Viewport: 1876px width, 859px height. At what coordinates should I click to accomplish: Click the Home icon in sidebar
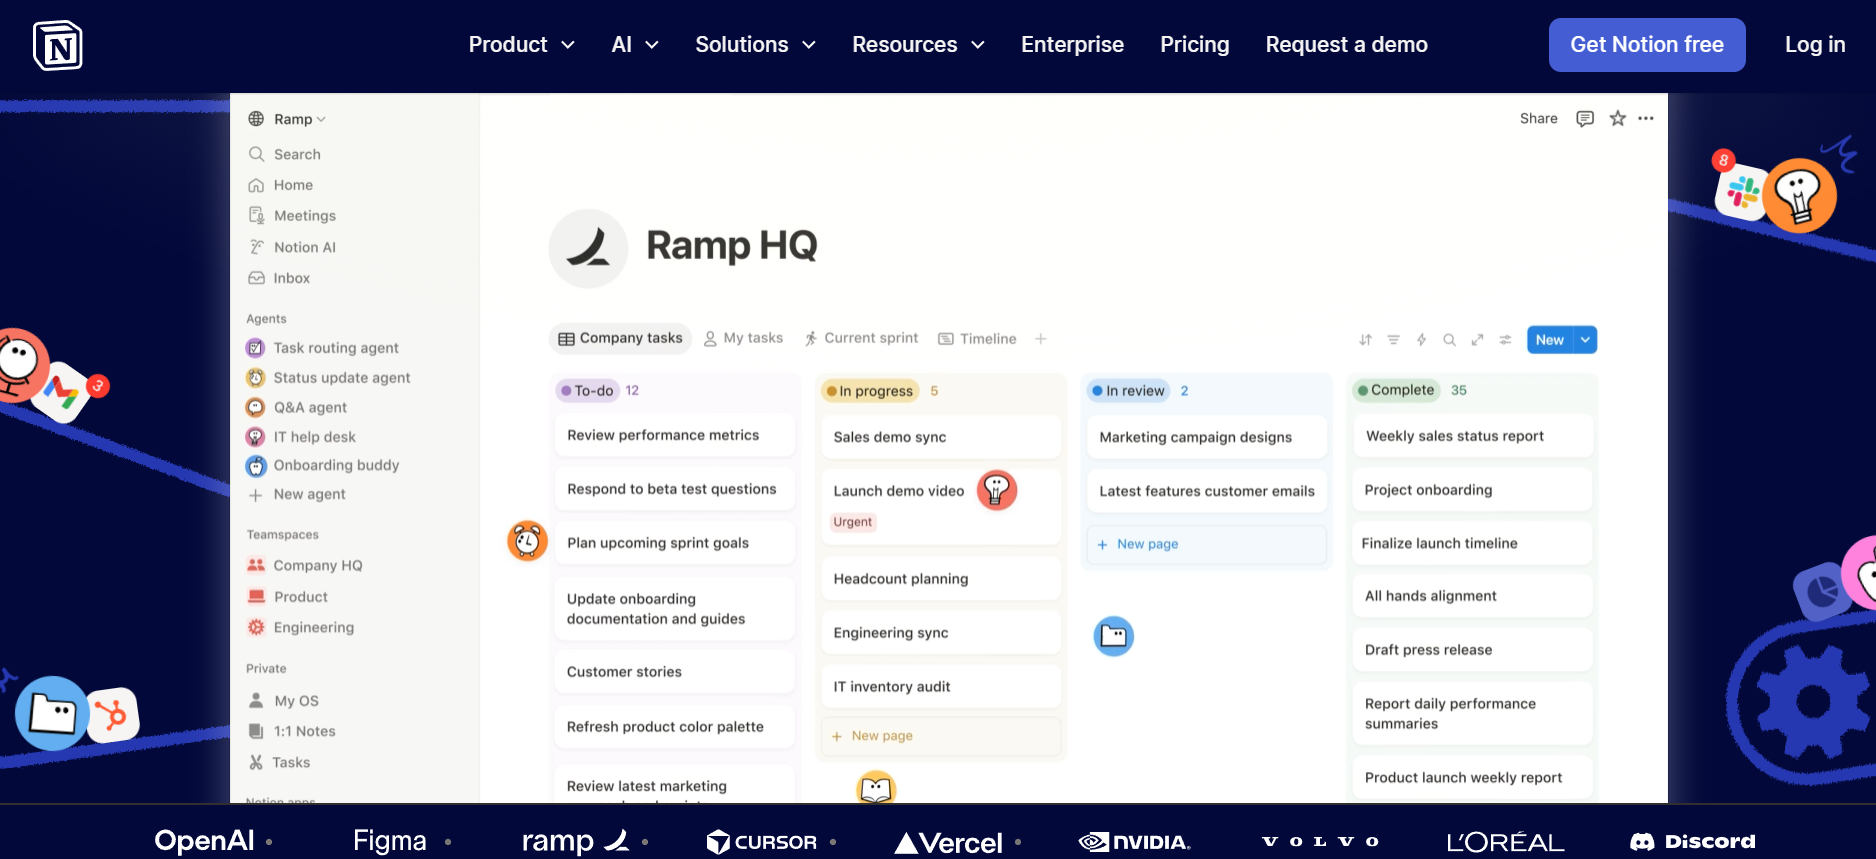(x=256, y=185)
